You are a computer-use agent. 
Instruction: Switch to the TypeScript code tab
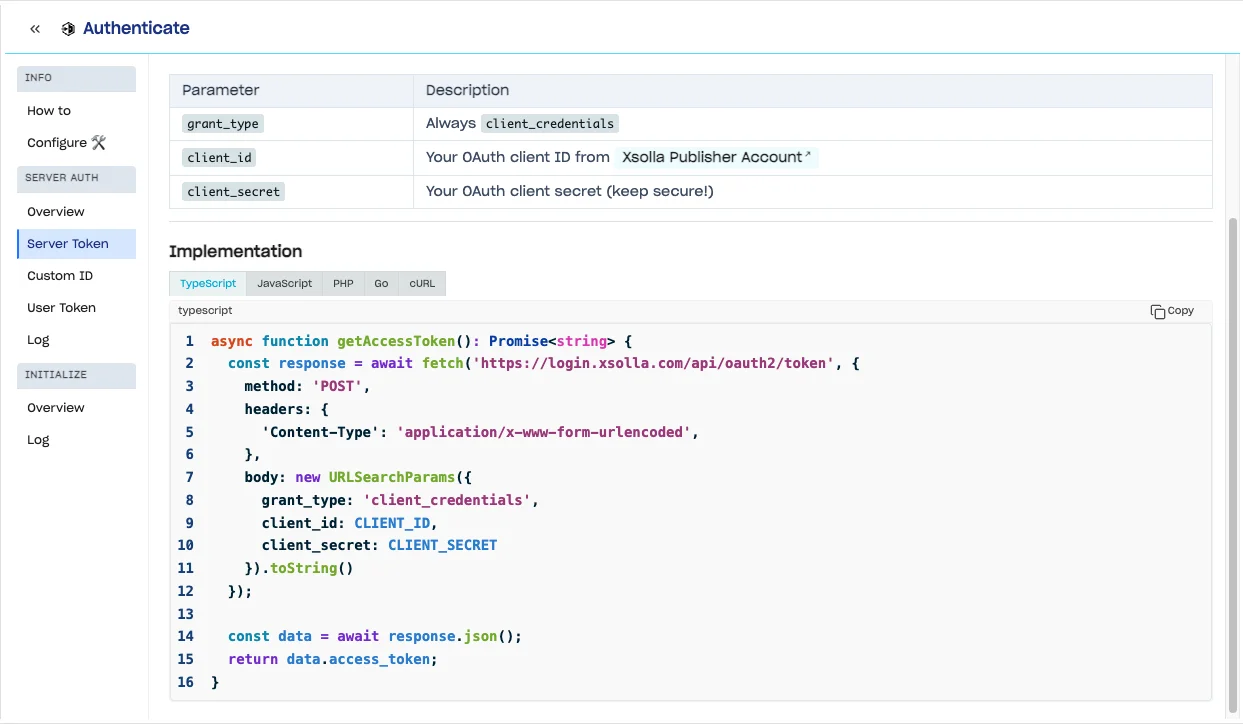click(x=208, y=284)
